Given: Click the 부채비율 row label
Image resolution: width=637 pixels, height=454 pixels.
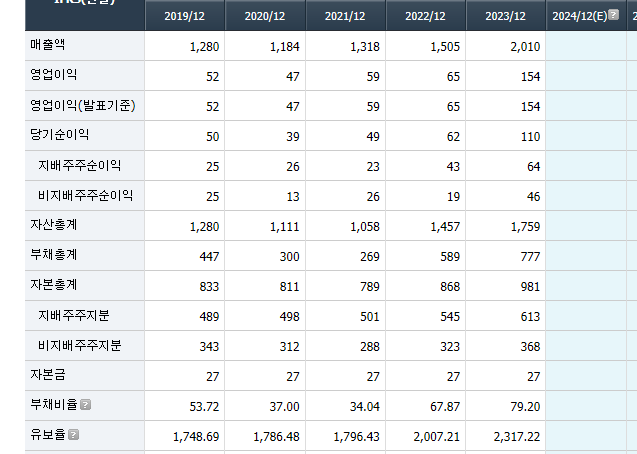Looking at the screenshot, I should click(54, 404).
